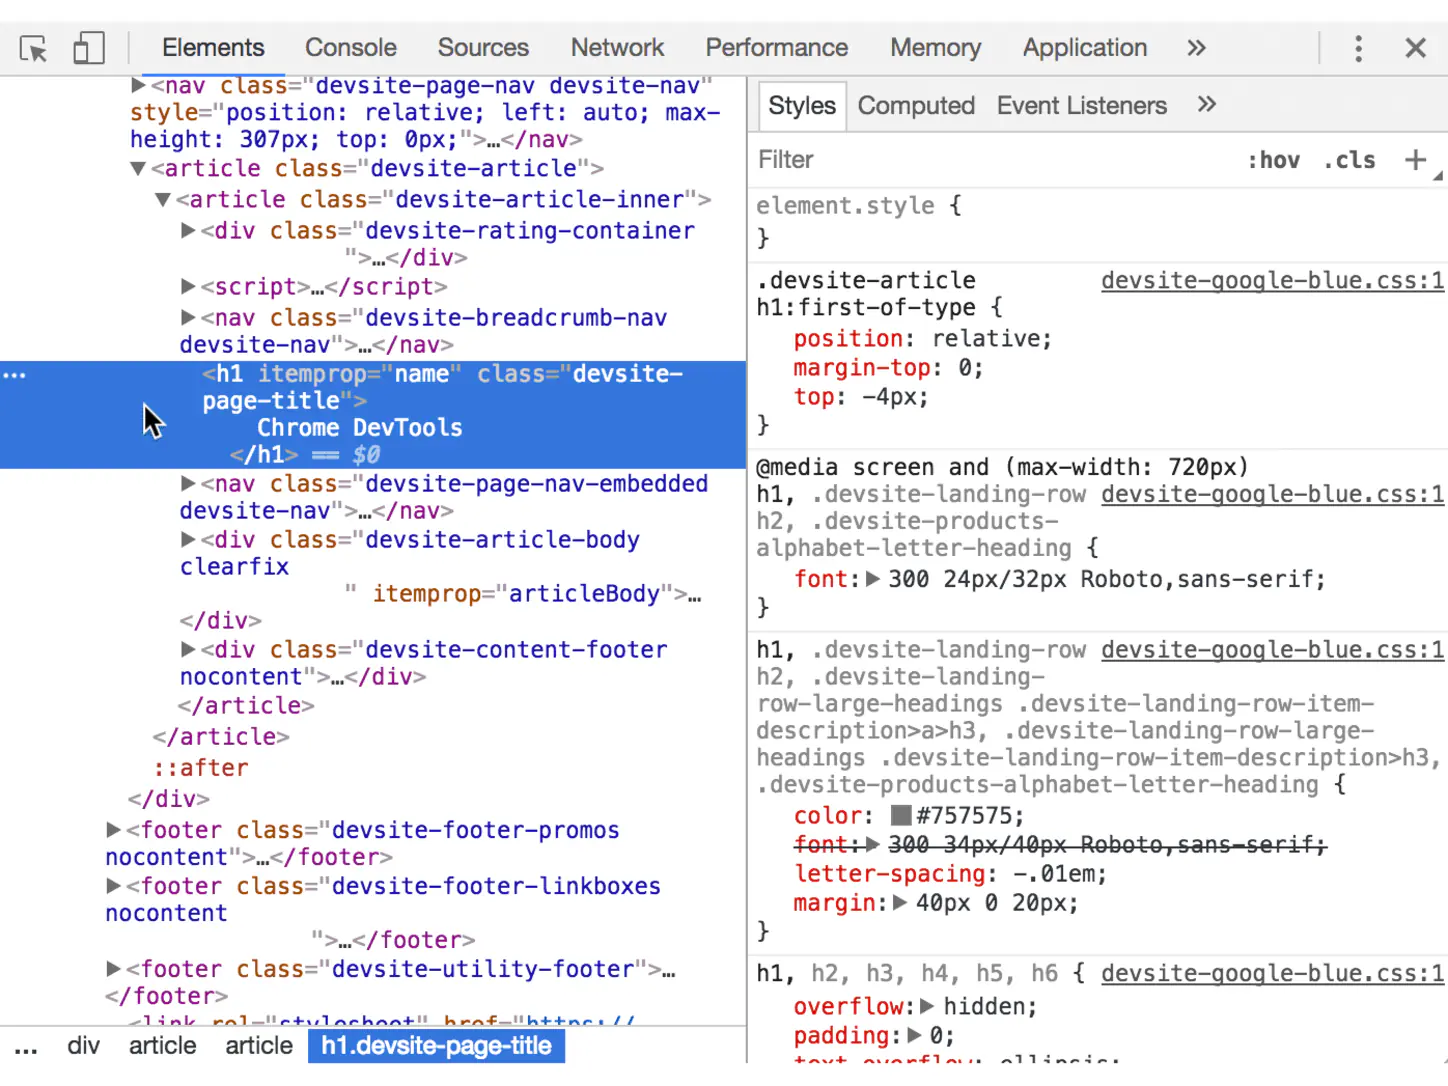Expand the devsite-content-footer div
1448x1086 pixels.
(x=188, y=650)
